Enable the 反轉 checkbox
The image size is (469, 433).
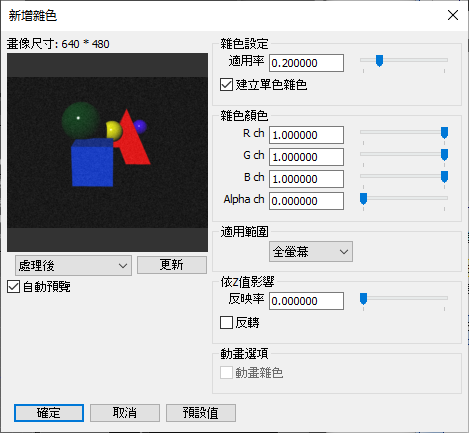pos(226,323)
